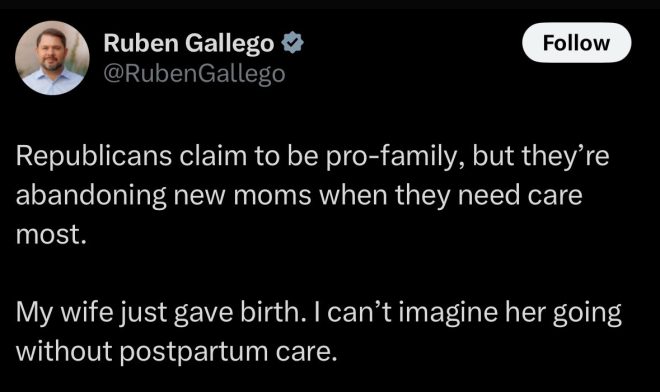
Task: Click the word "most." ending first paragraph
Action: point(51,235)
